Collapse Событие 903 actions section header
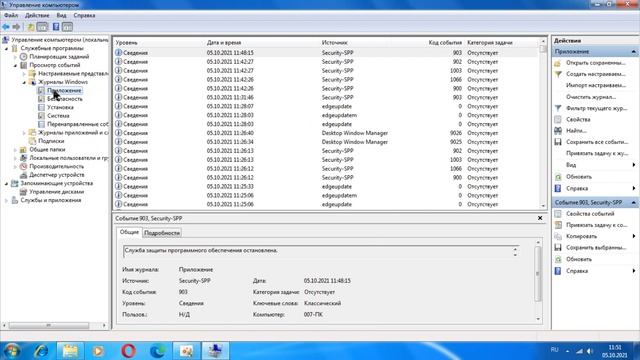 tap(633, 202)
